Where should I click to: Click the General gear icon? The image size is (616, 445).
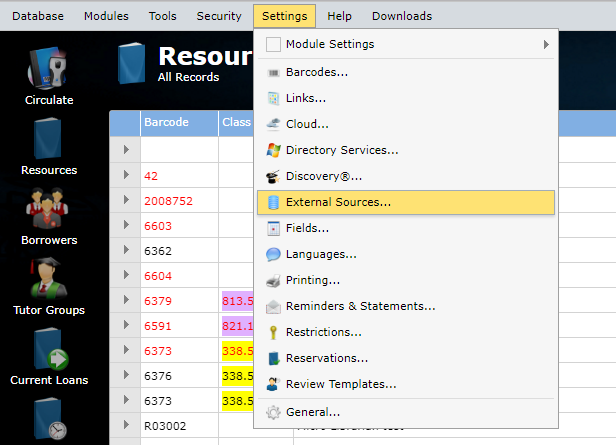[273, 412]
